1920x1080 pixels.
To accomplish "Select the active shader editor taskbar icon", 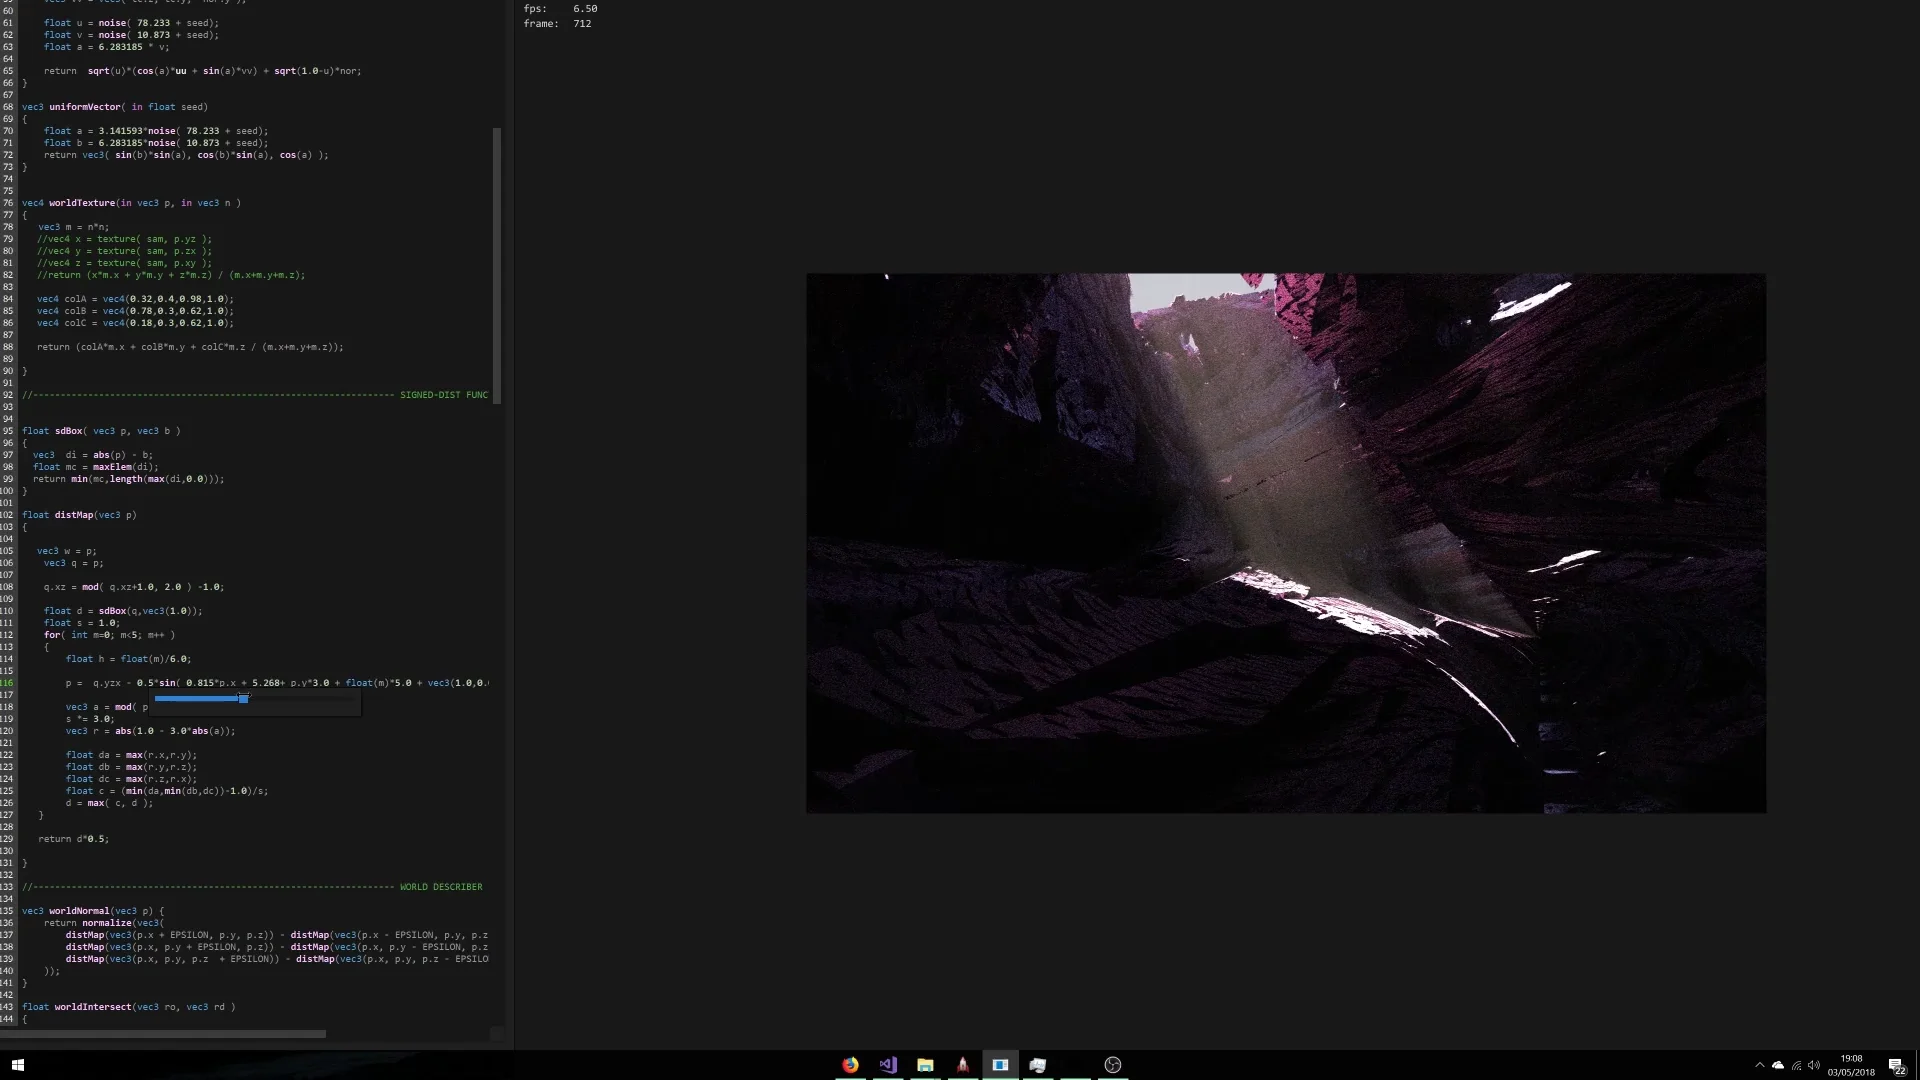I will point(1000,1065).
